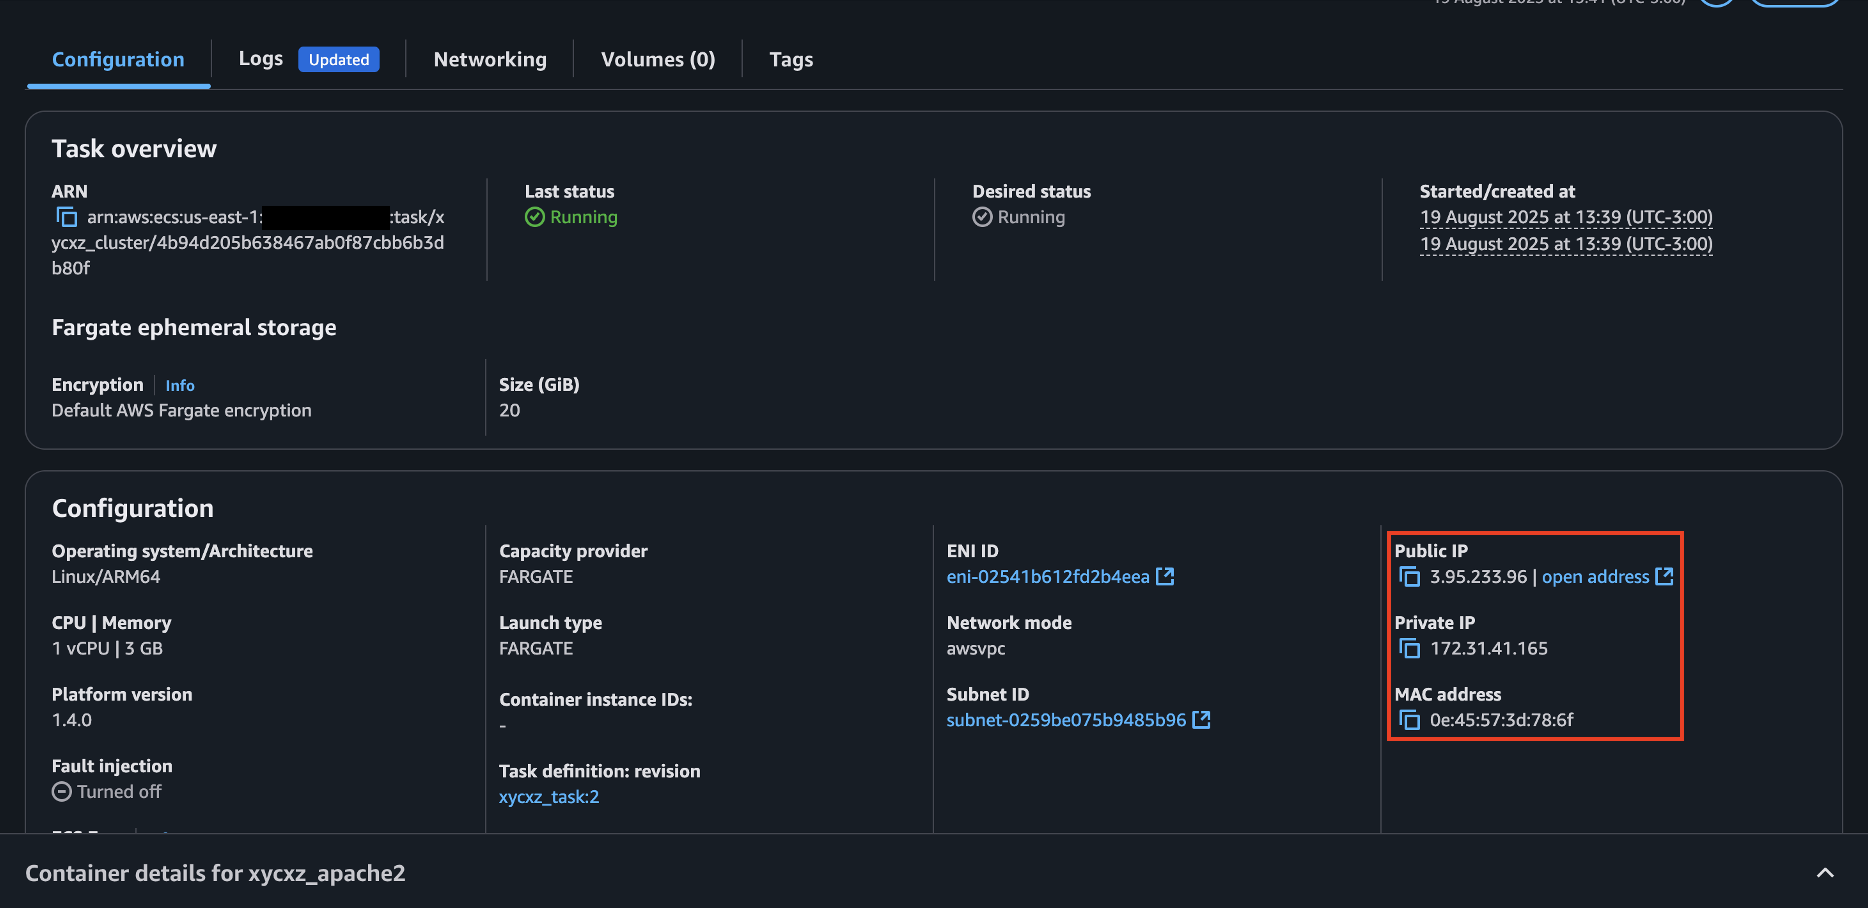Copy the MAC address value
The image size is (1868, 908).
(1409, 720)
